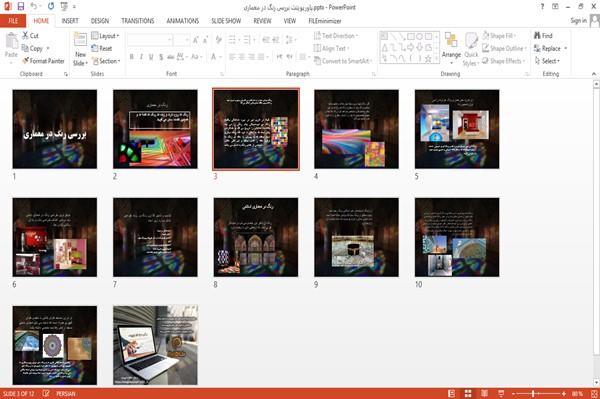Viewport: 600px width, 399px height.
Task: Click the Redo icon in title bar
Action: 51,7
